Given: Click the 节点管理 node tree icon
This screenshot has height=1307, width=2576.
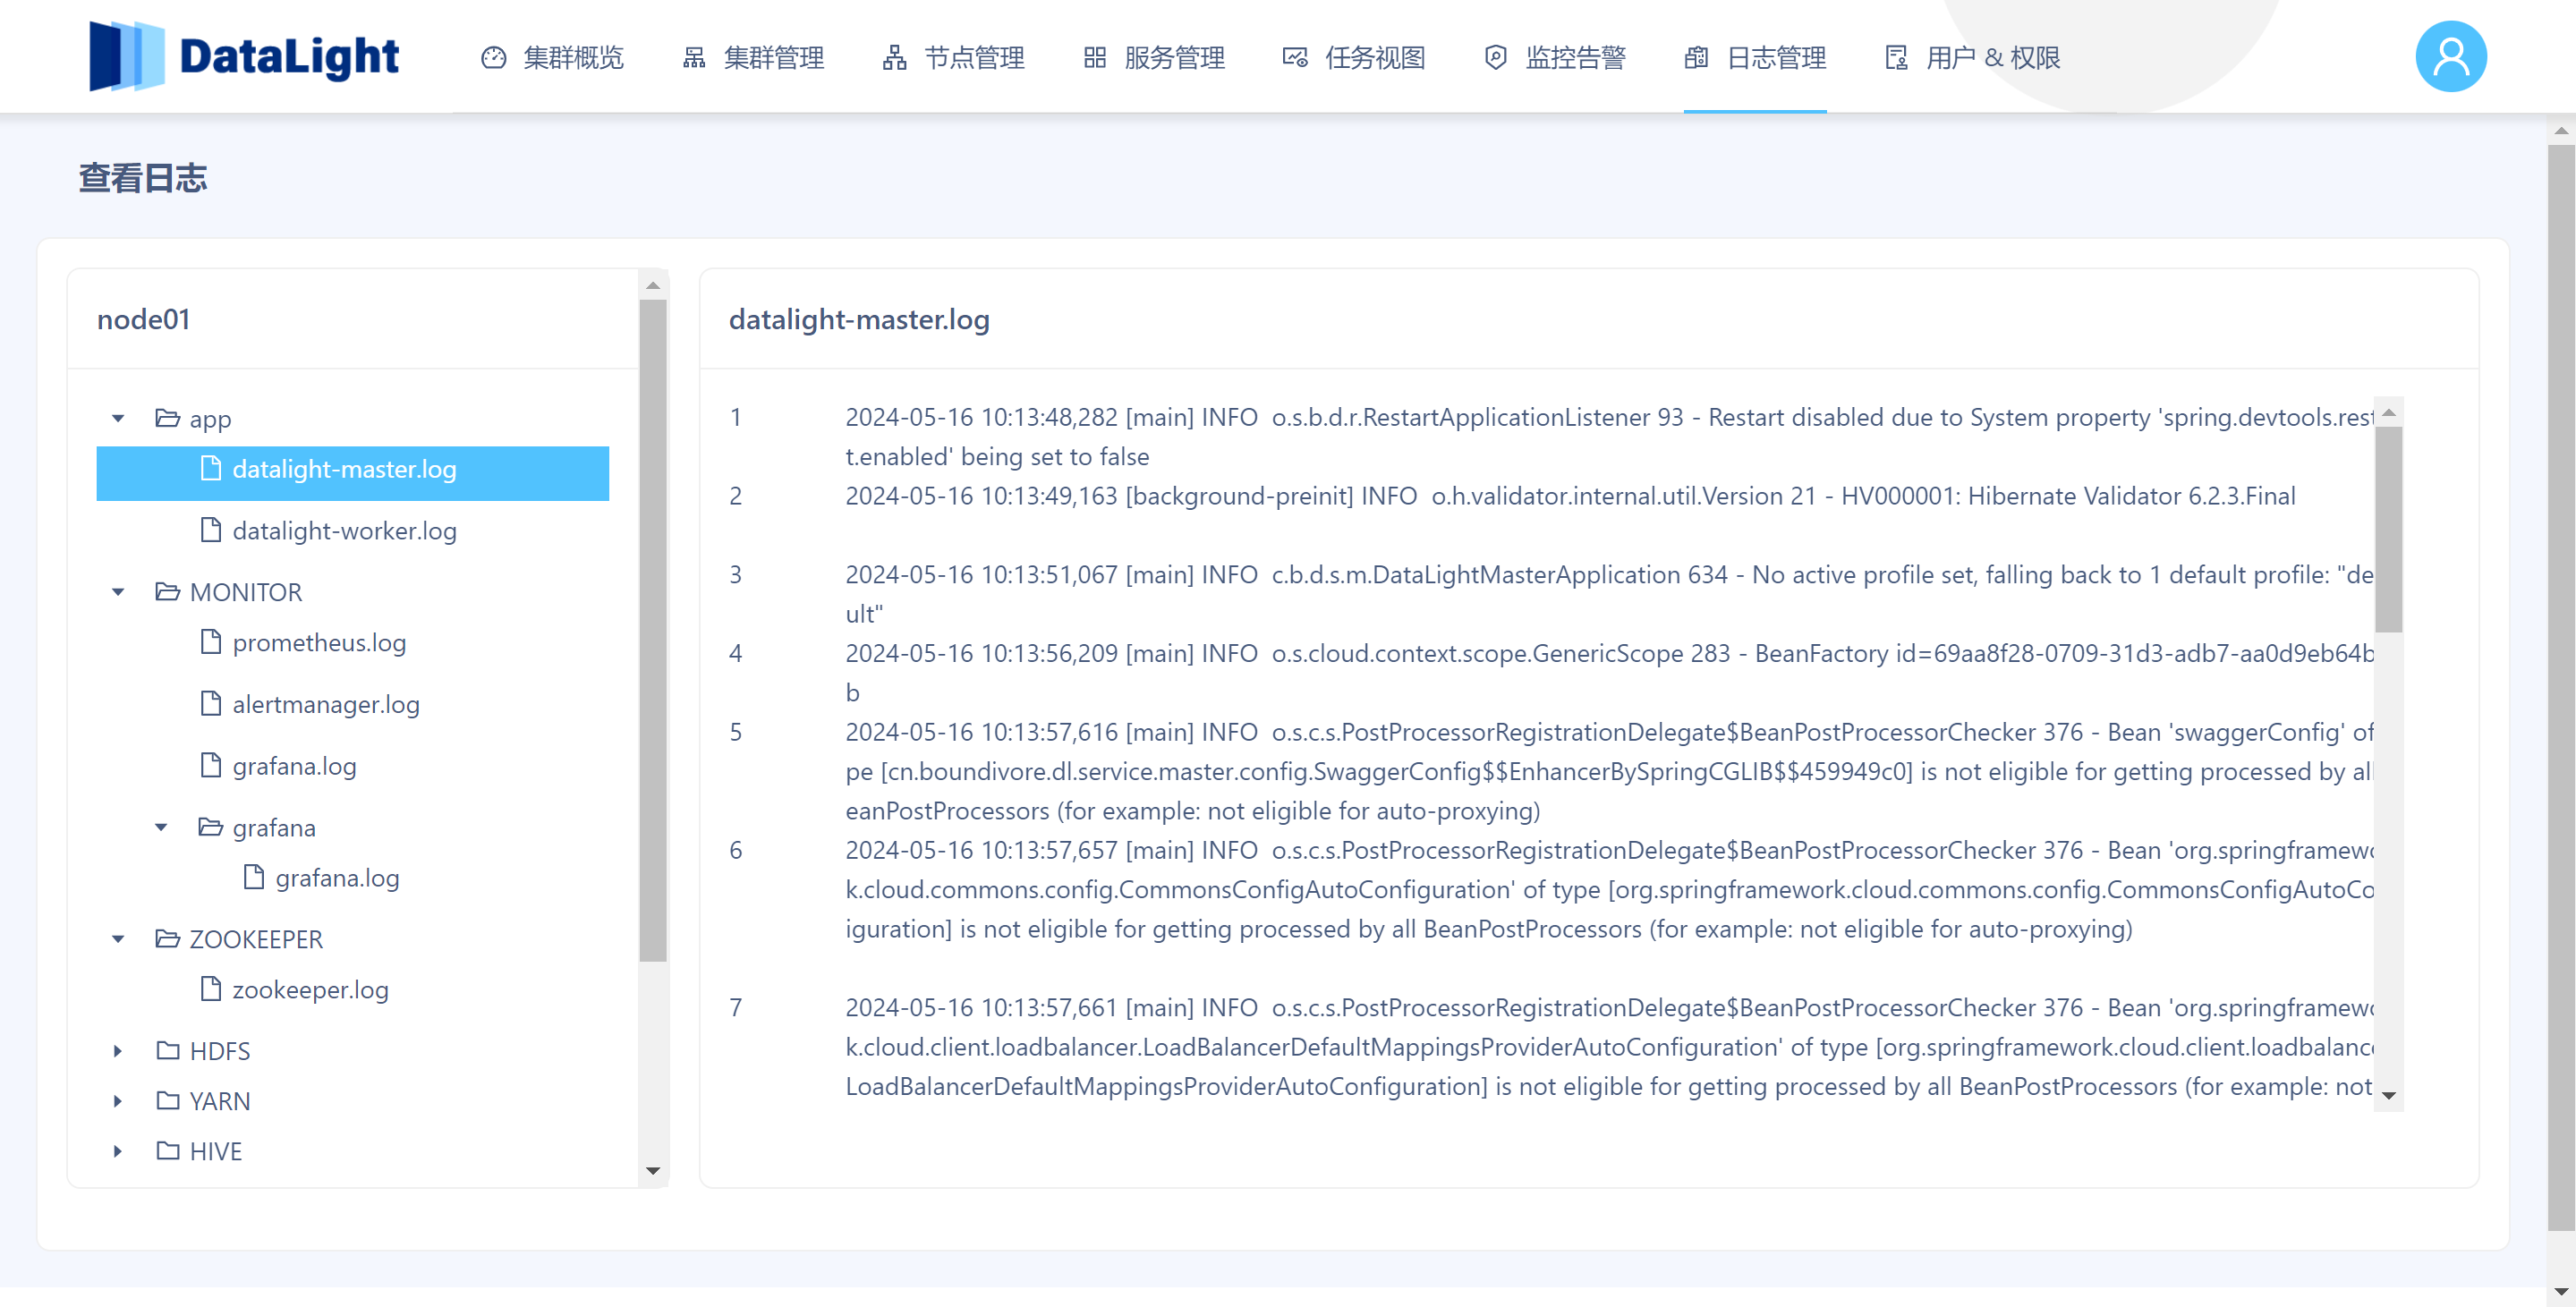Looking at the screenshot, I should pos(894,58).
